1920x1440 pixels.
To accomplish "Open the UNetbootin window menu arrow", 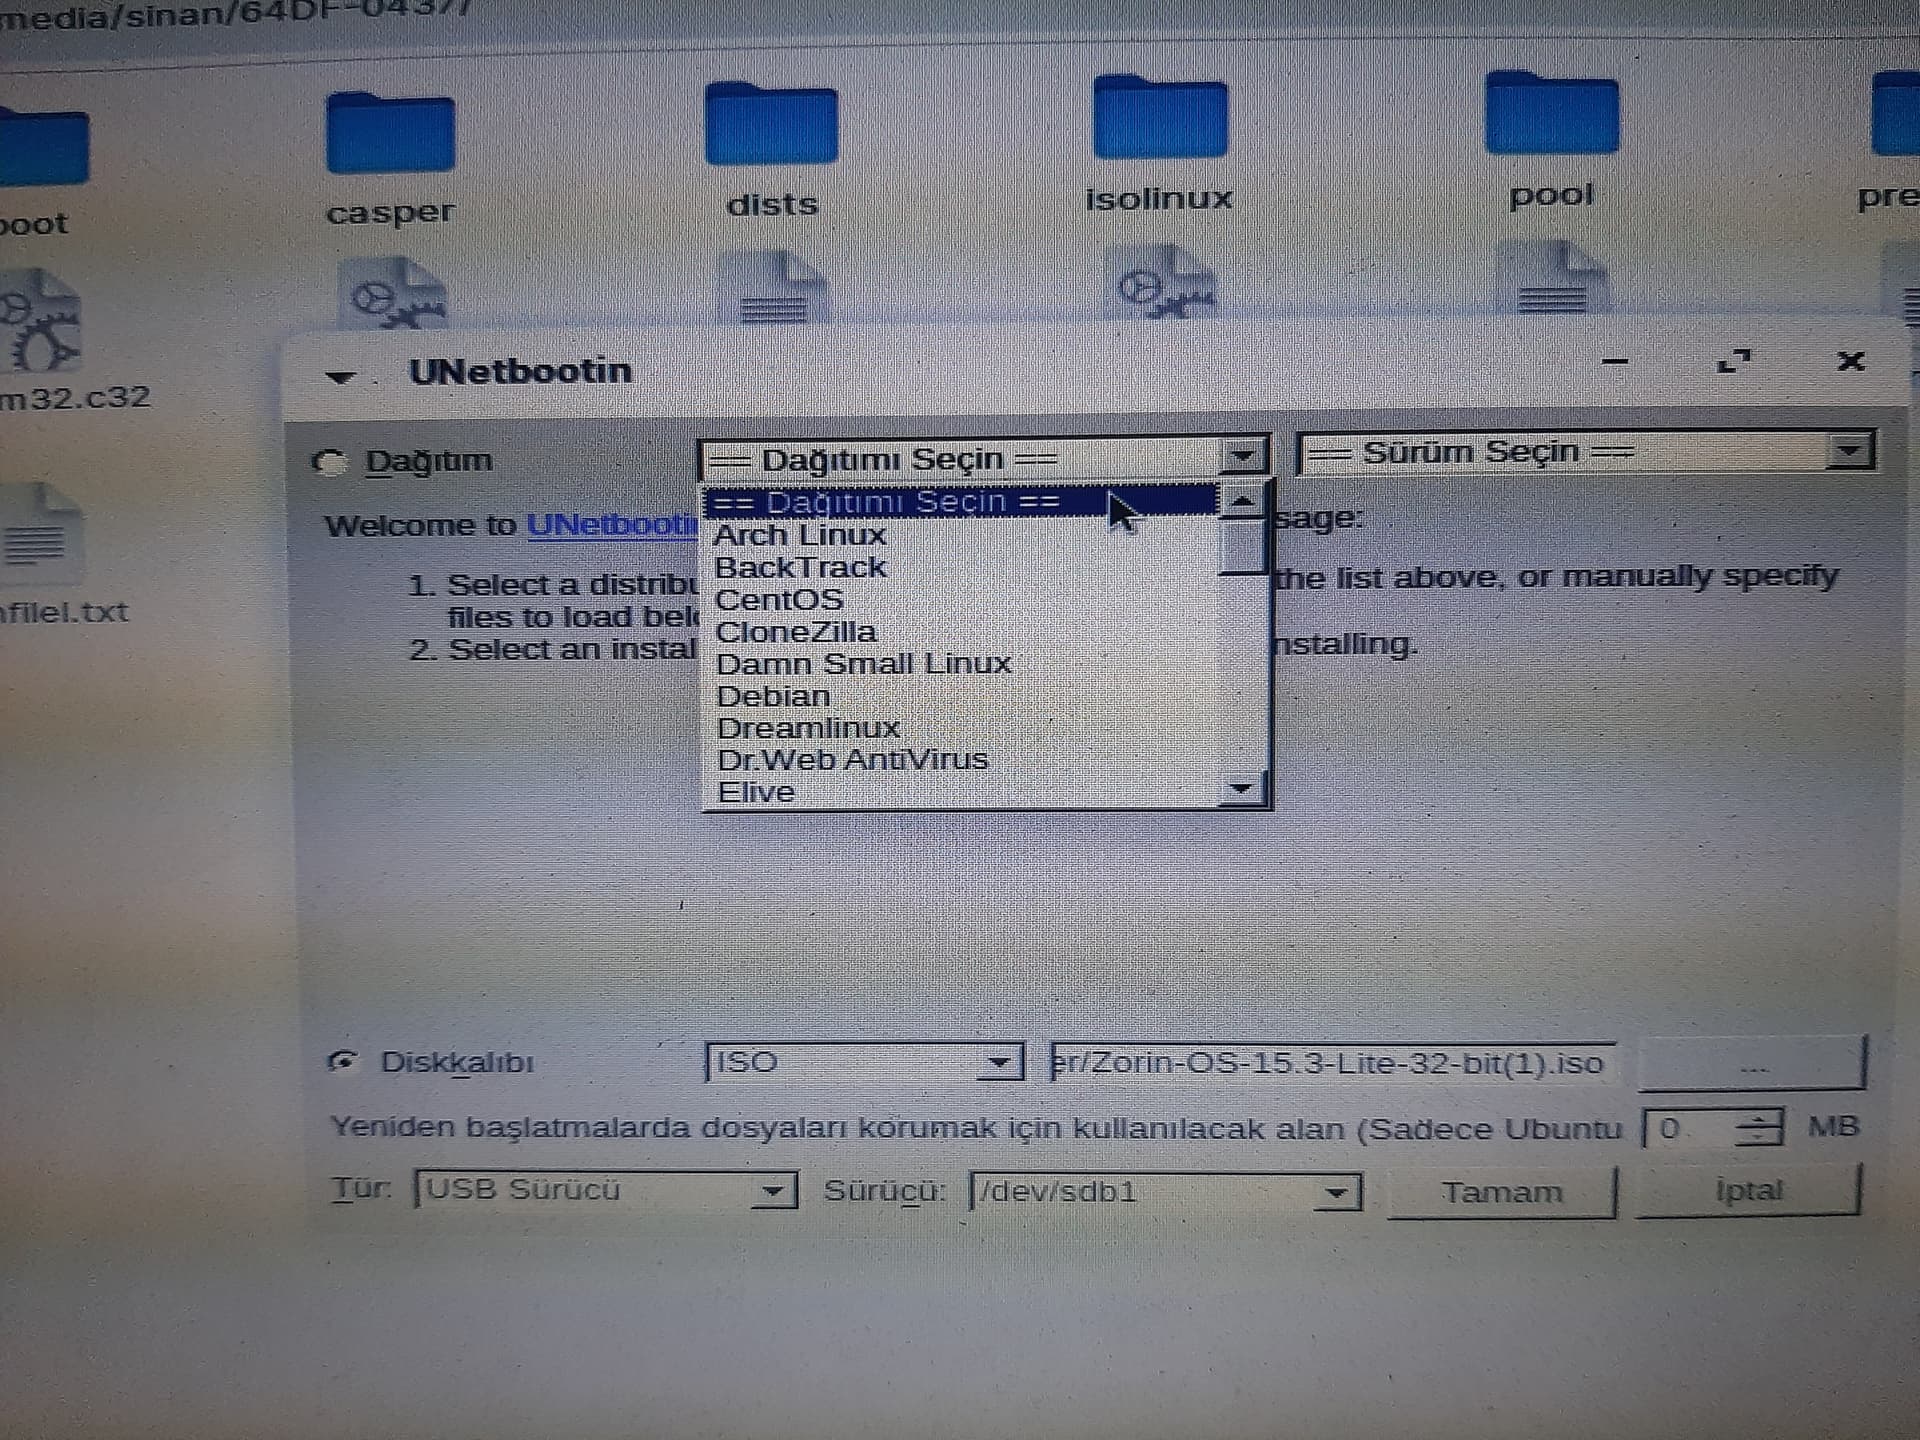I will (x=340, y=377).
